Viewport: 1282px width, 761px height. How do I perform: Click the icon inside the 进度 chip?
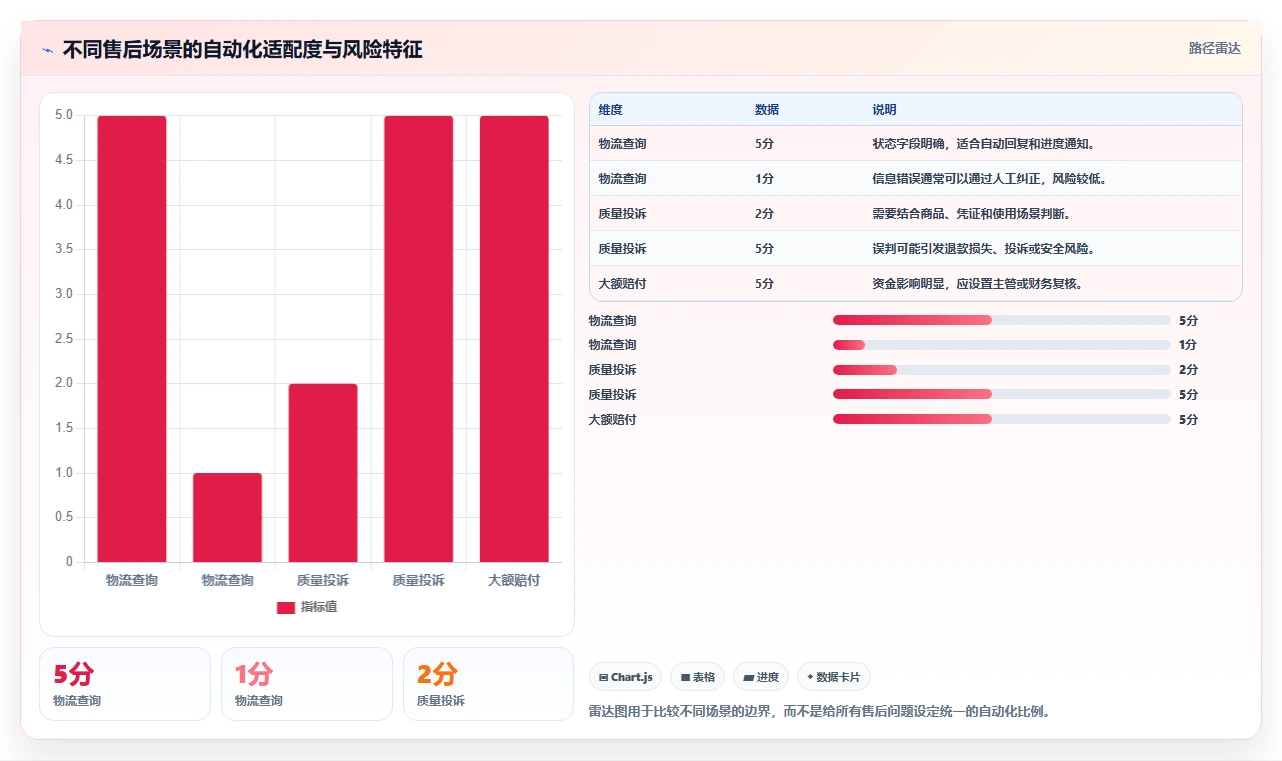(749, 677)
